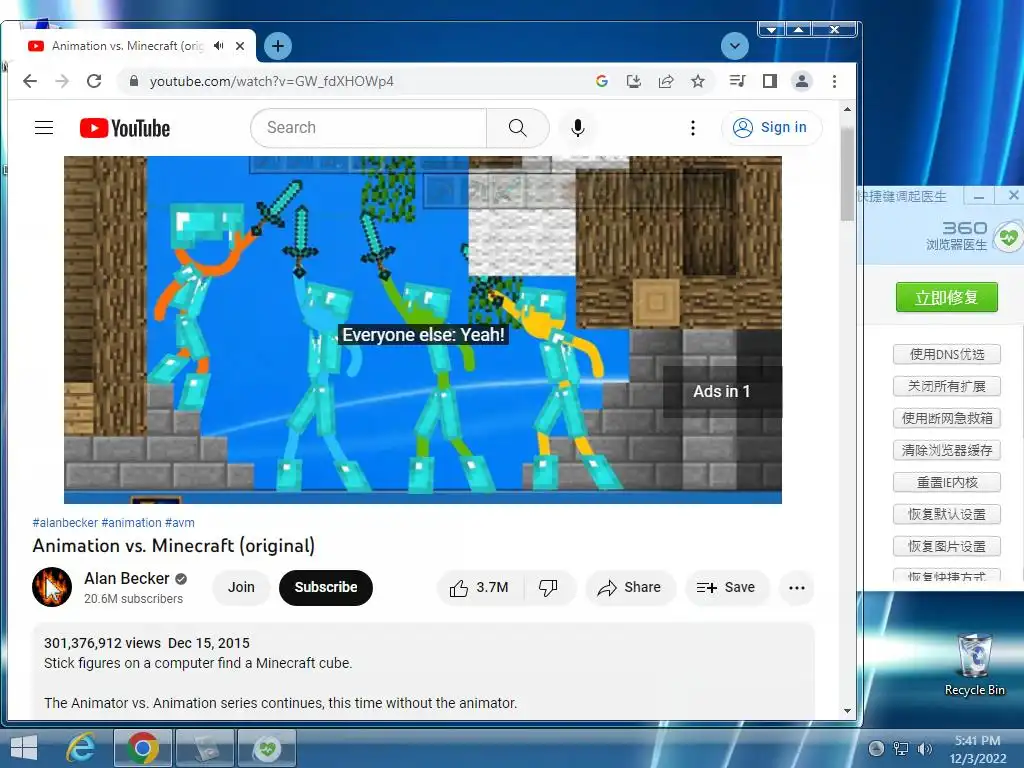Click 使用断网急救箱 in 360 panel
Viewport: 1024px width, 768px height.
946,418
